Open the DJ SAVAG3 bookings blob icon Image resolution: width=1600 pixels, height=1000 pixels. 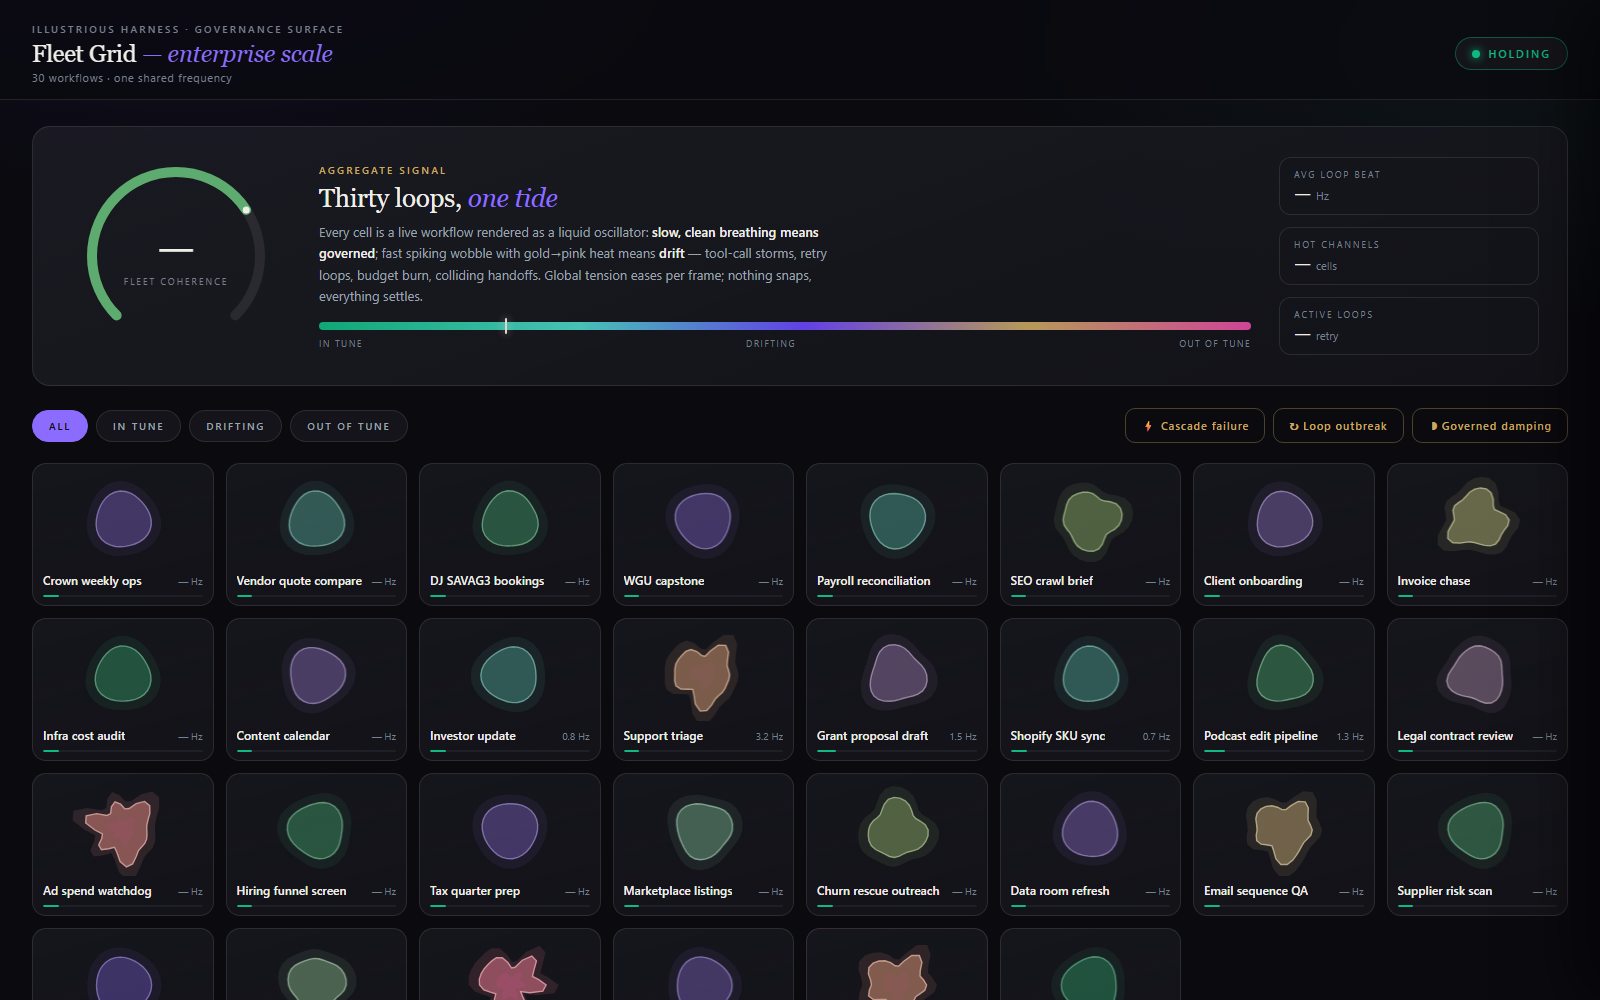(510, 519)
